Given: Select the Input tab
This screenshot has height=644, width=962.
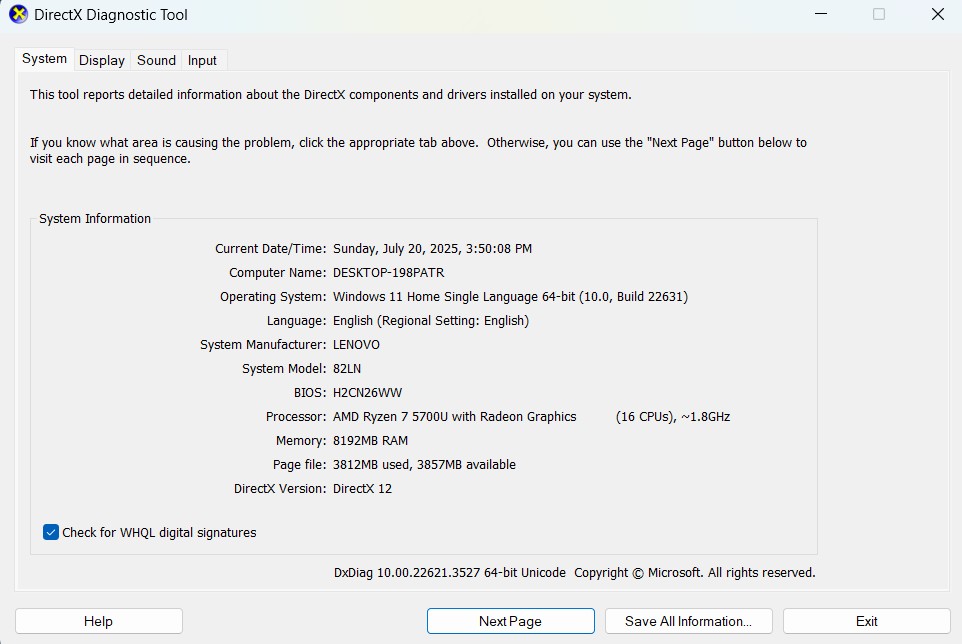Looking at the screenshot, I should [202, 60].
